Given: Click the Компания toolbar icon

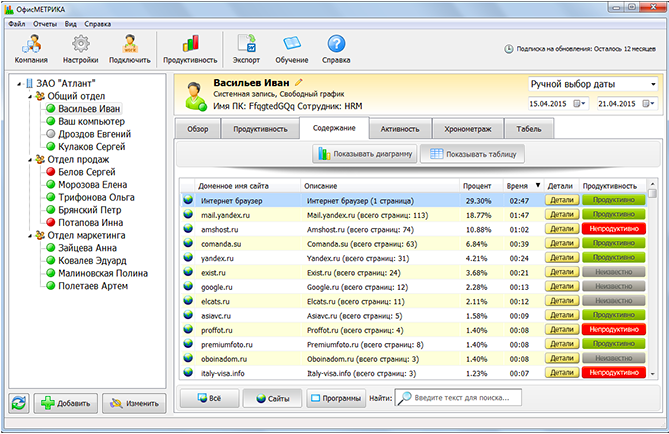Looking at the screenshot, I should 30,46.
